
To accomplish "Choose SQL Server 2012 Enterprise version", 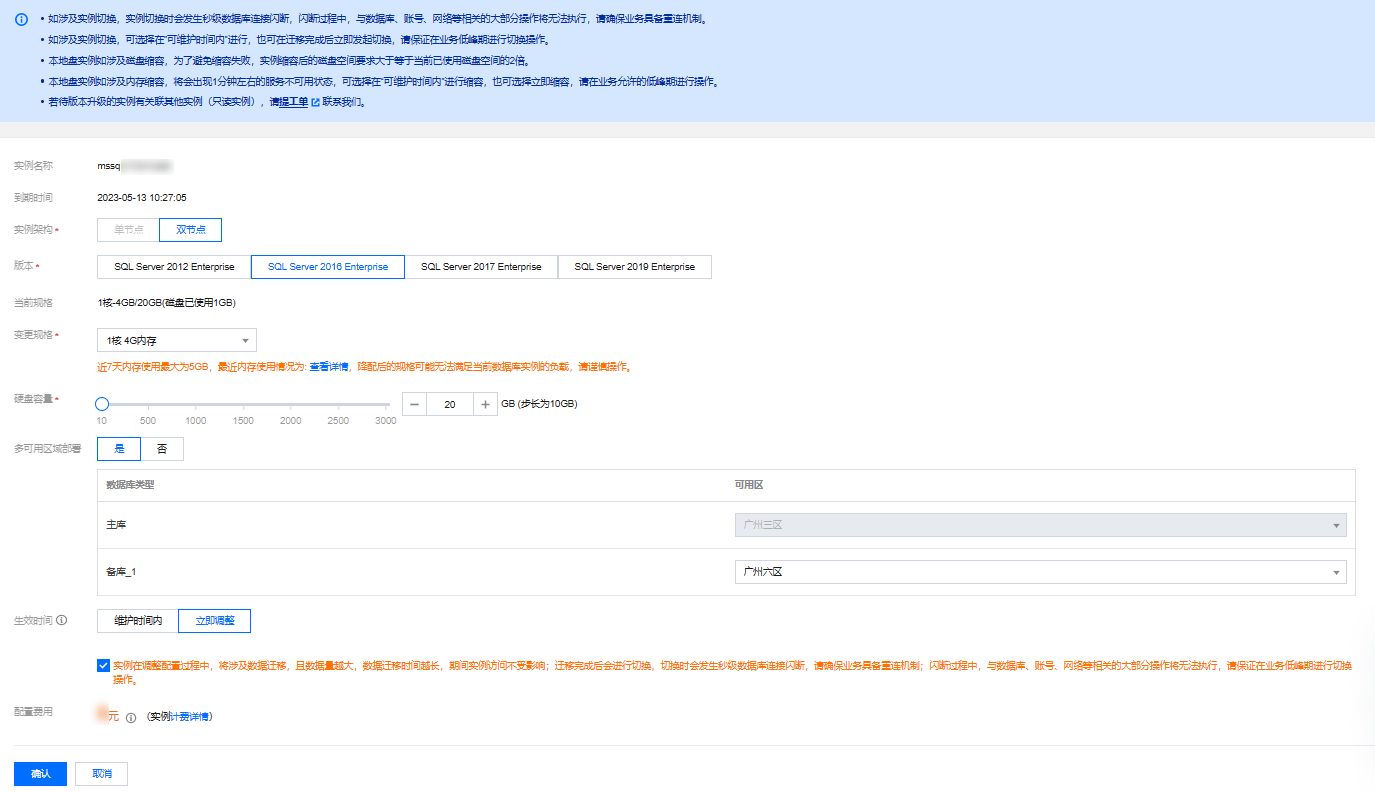I will [x=174, y=267].
